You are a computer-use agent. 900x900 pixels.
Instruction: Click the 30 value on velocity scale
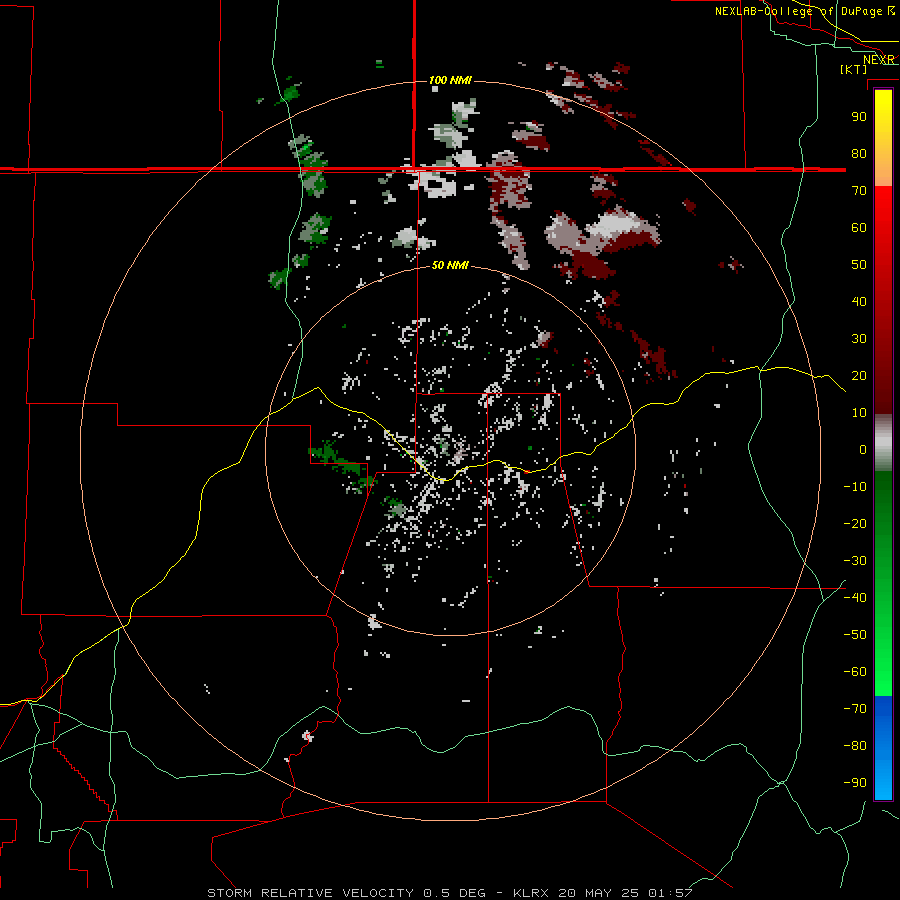click(859, 339)
